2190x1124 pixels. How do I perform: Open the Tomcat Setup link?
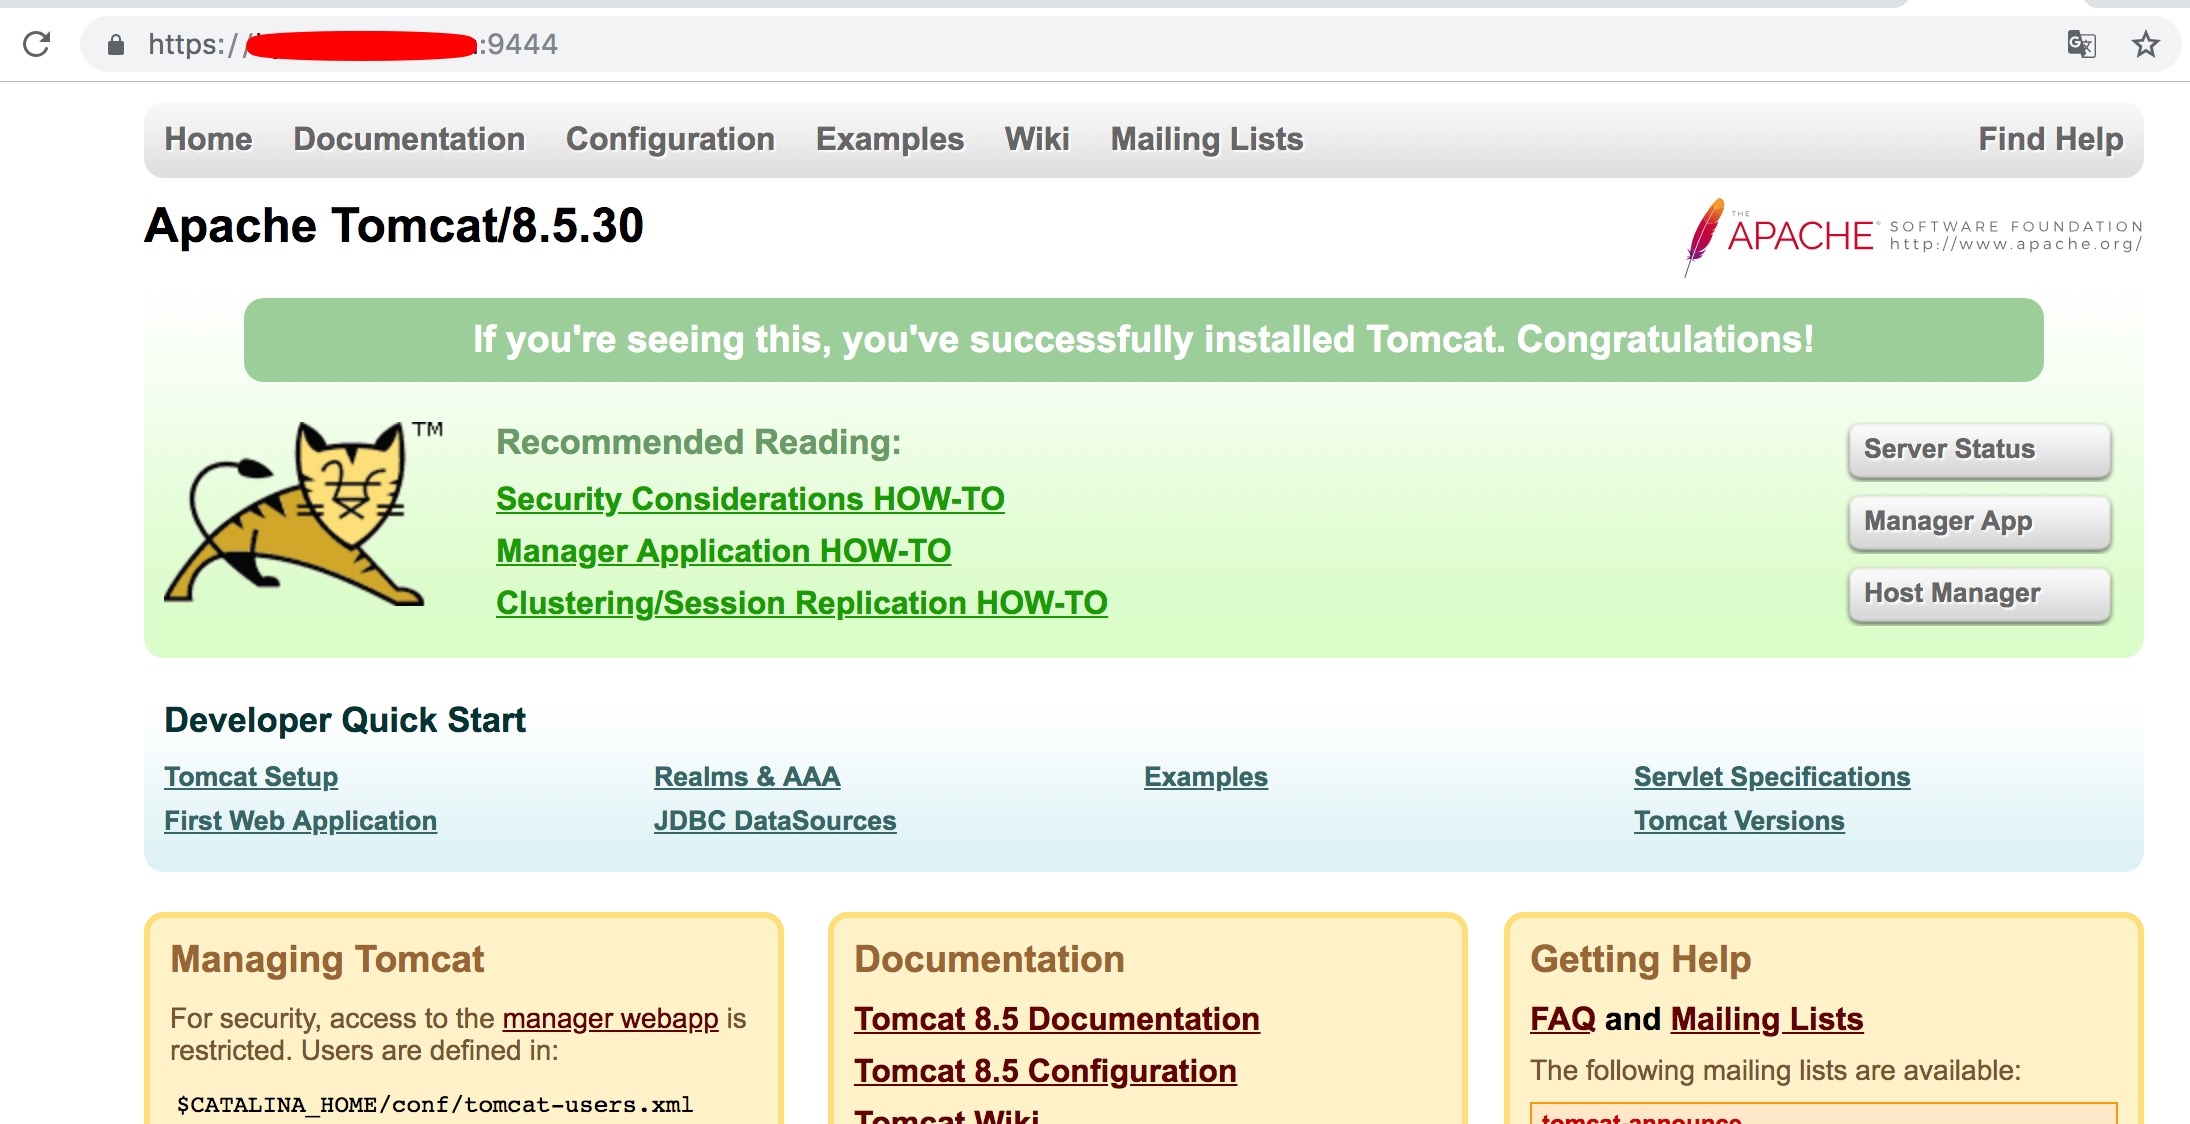[251, 777]
